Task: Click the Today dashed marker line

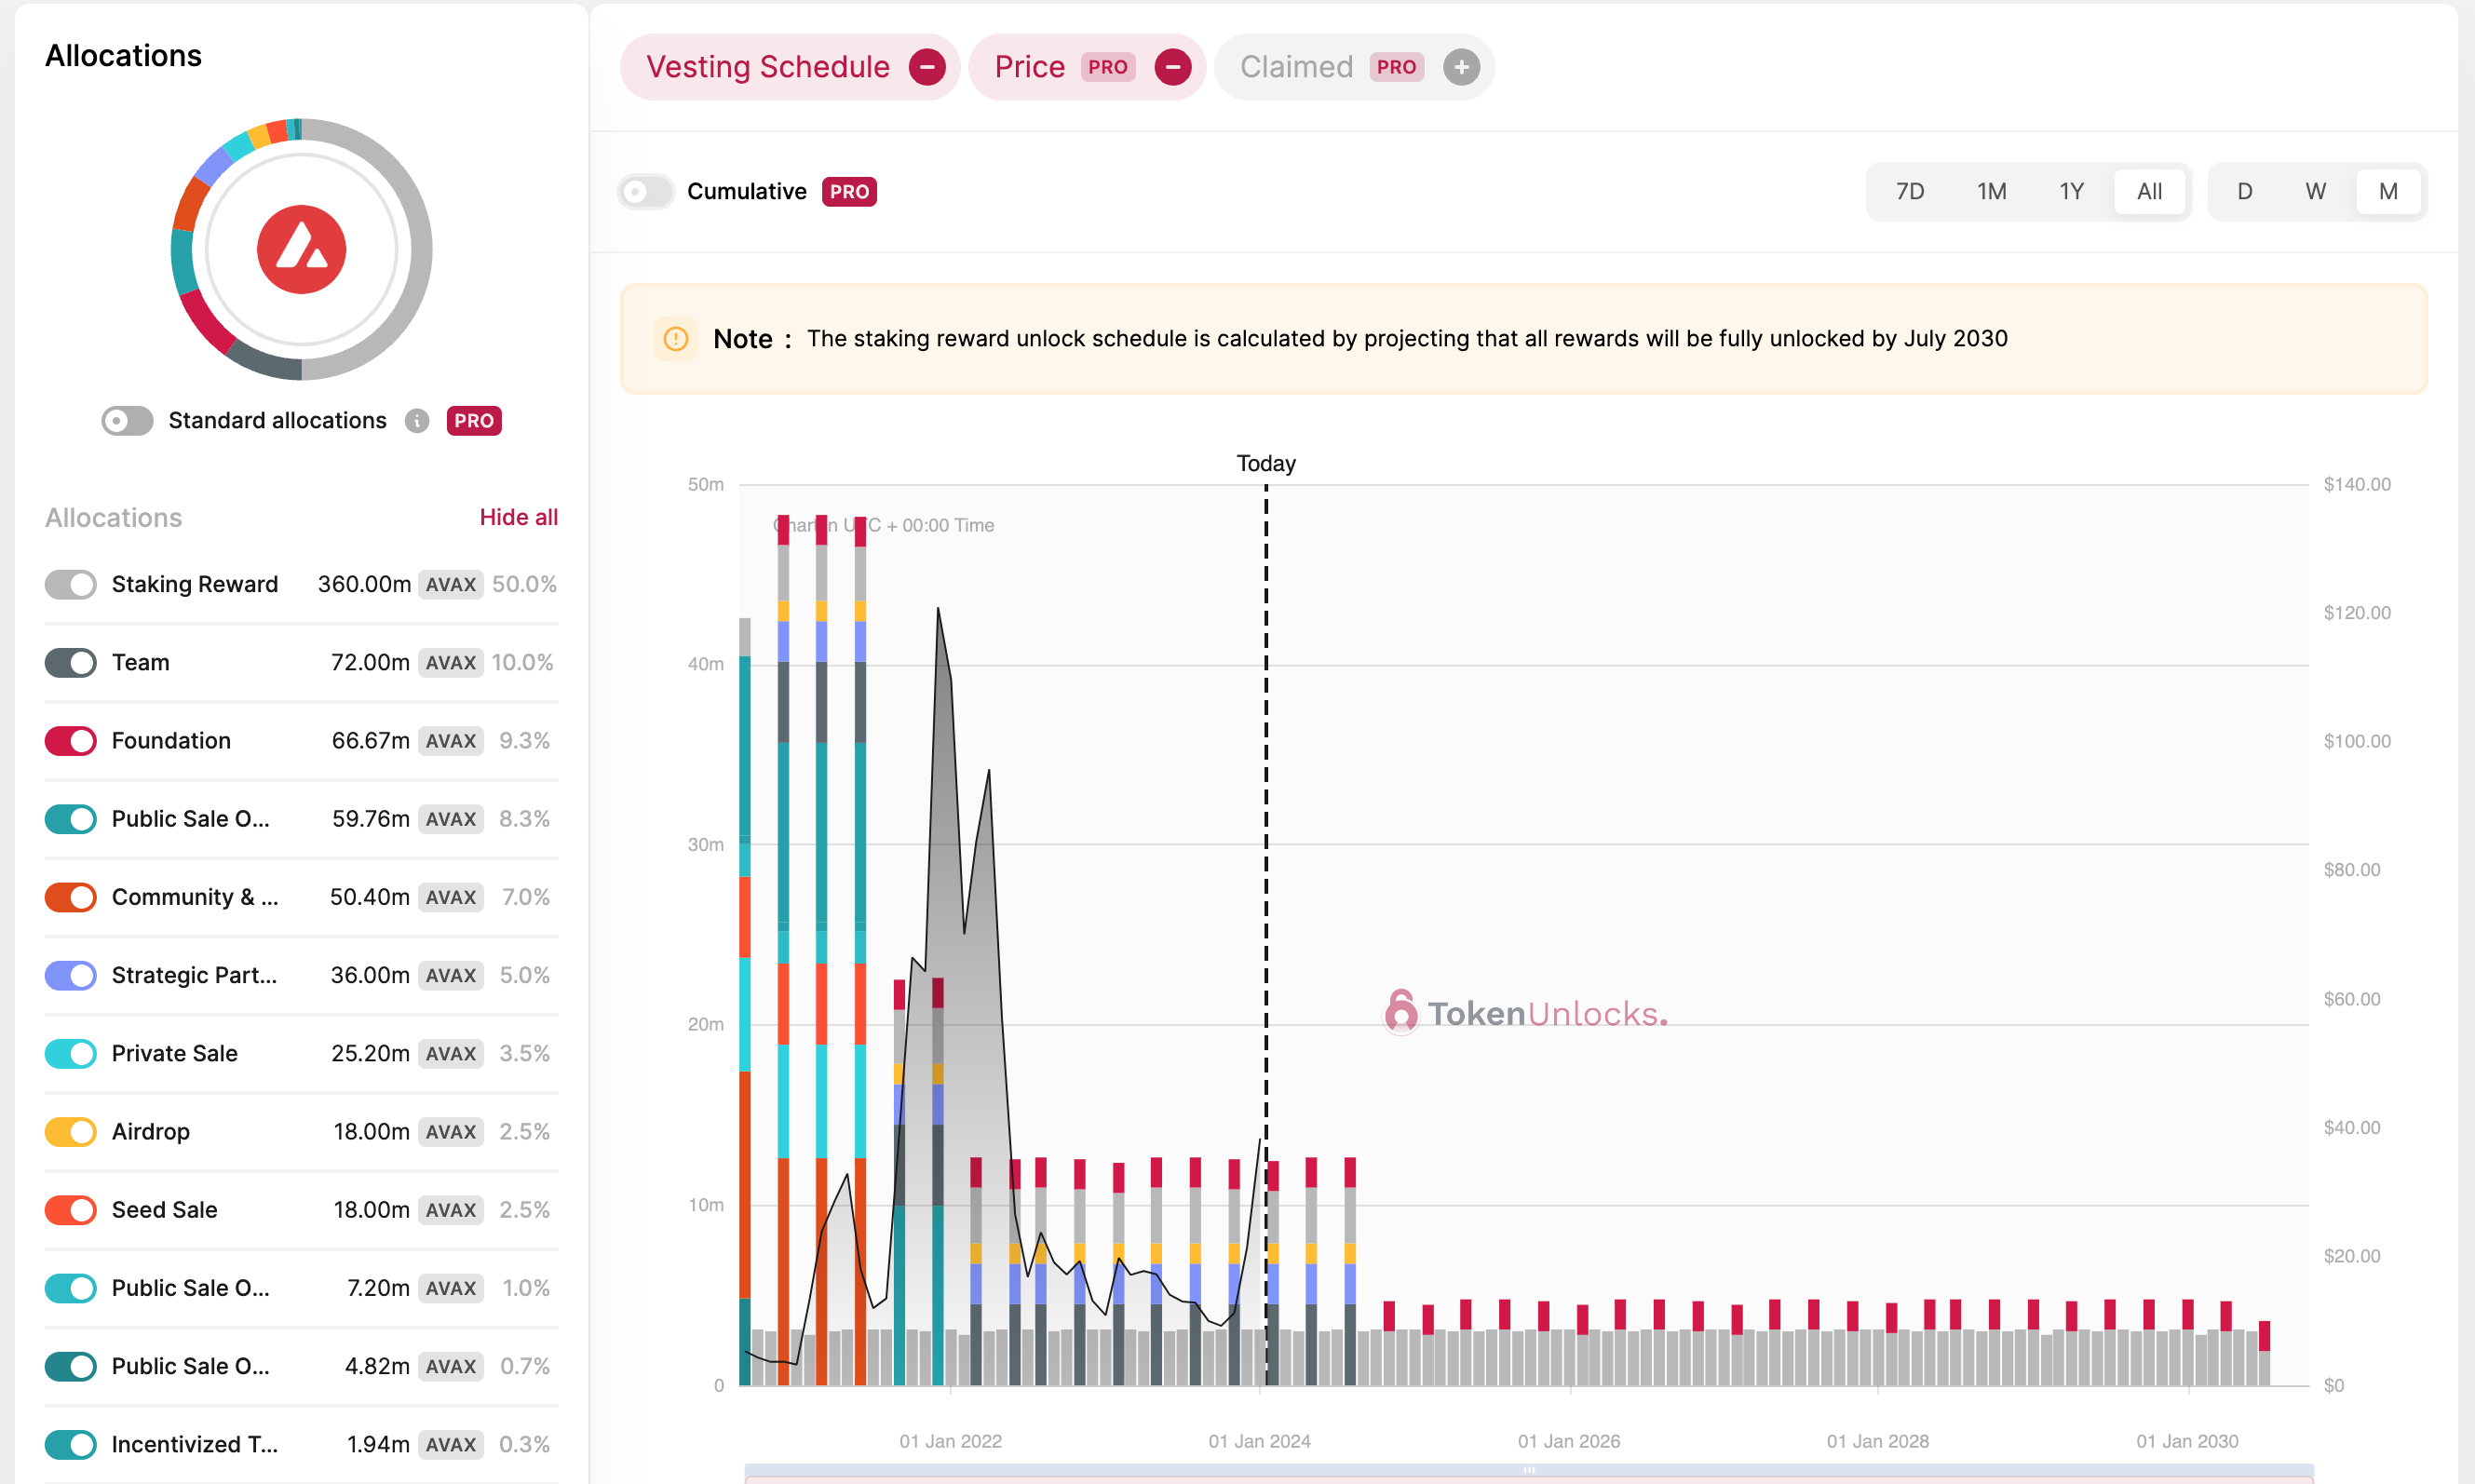Action: point(1266,800)
